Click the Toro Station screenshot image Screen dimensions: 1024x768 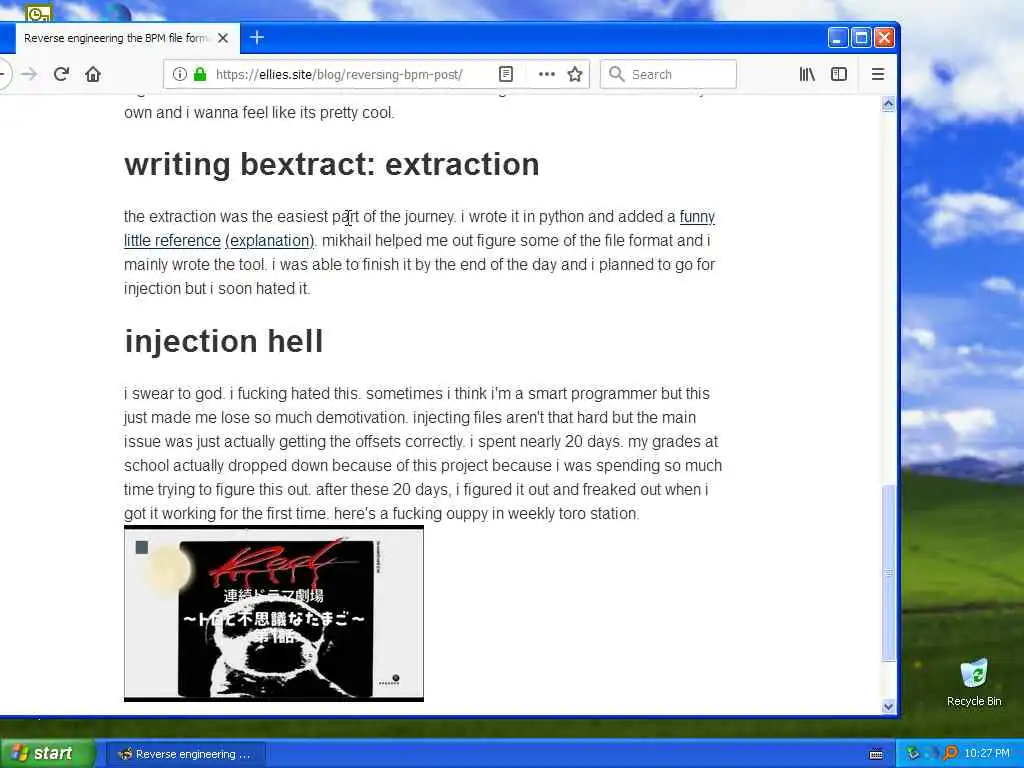(274, 613)
